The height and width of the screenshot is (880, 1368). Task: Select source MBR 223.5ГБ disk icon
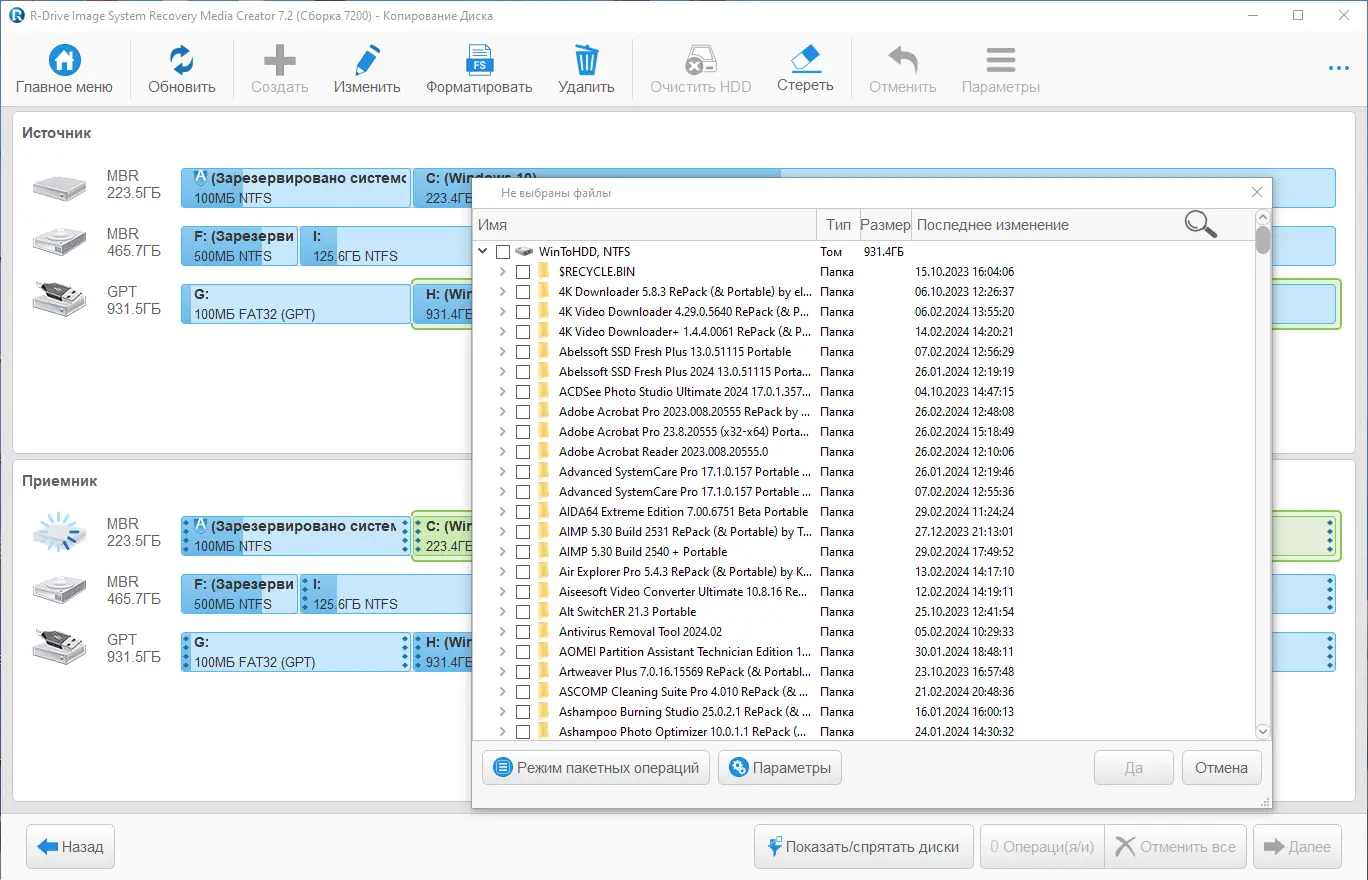pos(60,187)
